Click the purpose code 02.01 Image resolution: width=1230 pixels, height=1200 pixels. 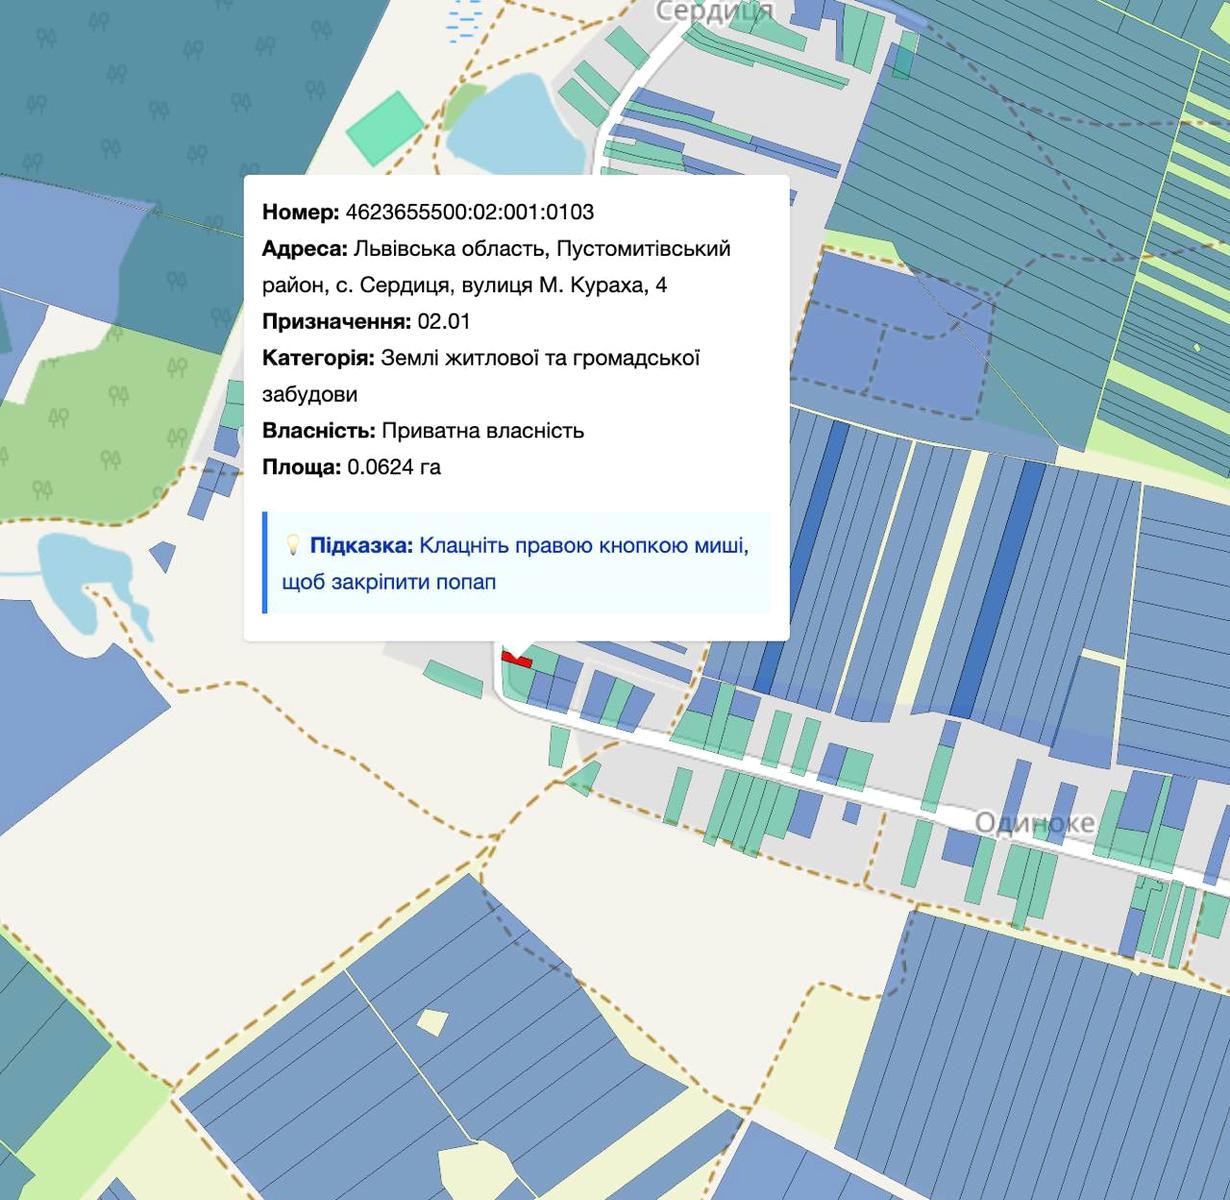coord(443,321)
